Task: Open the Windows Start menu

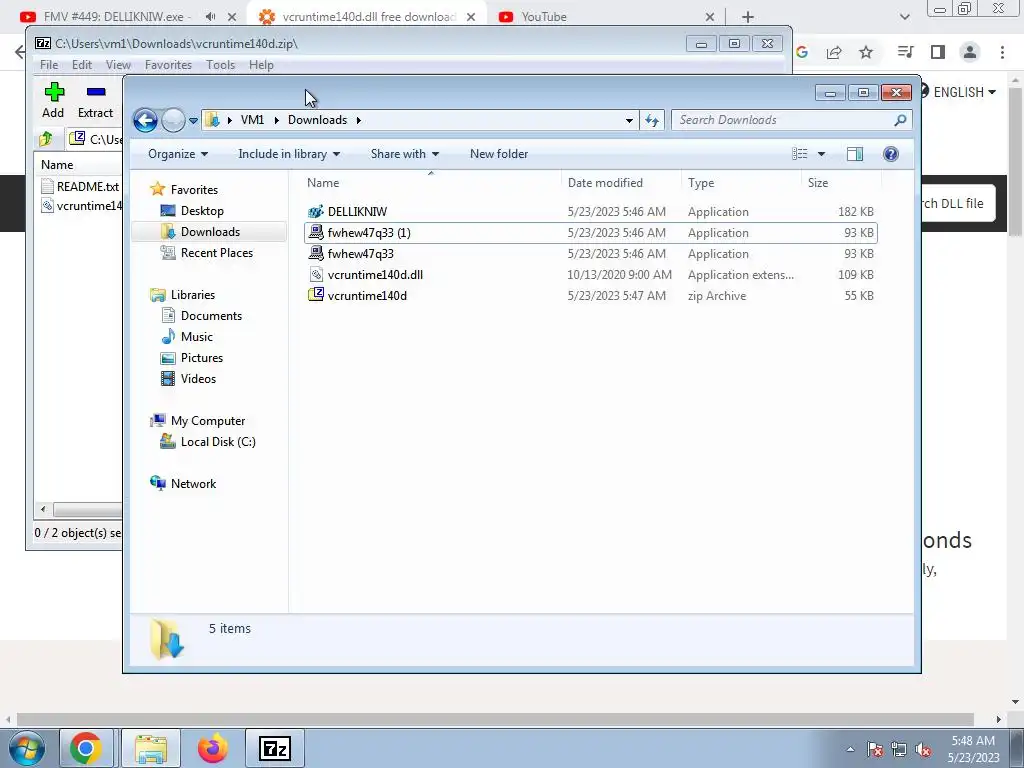Action: tap(26, 748)
